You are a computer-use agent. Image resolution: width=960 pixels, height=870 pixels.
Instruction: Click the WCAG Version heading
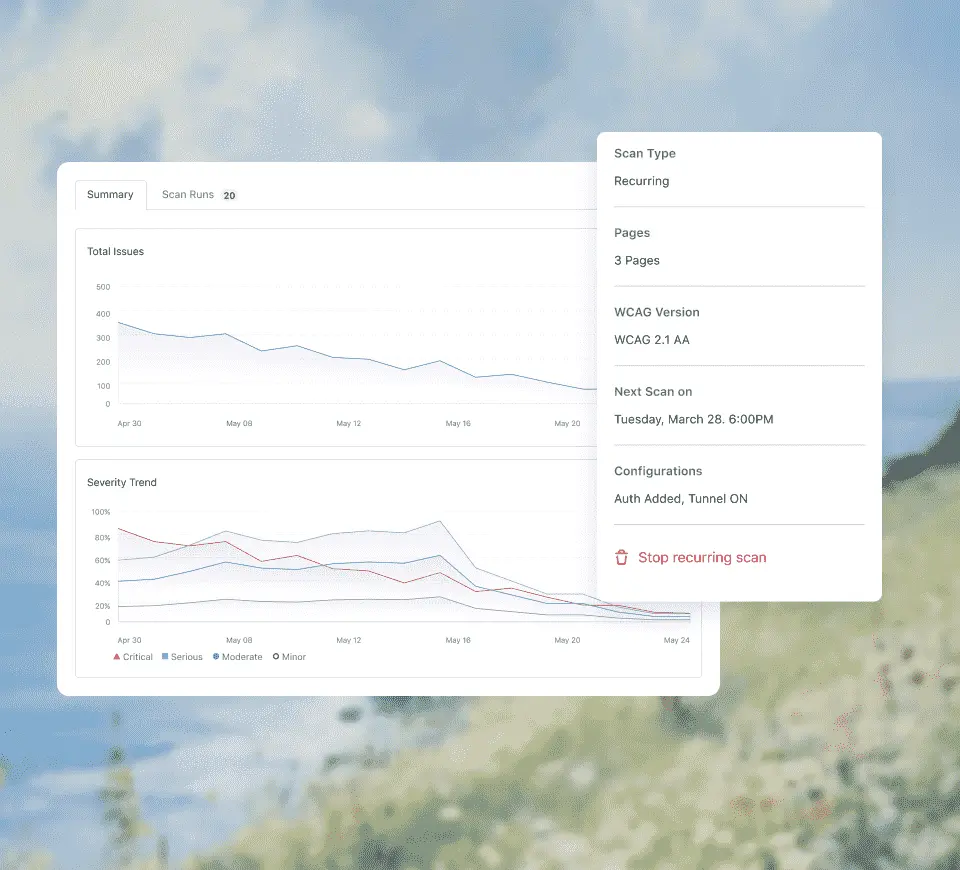click(x=657, y=312)
